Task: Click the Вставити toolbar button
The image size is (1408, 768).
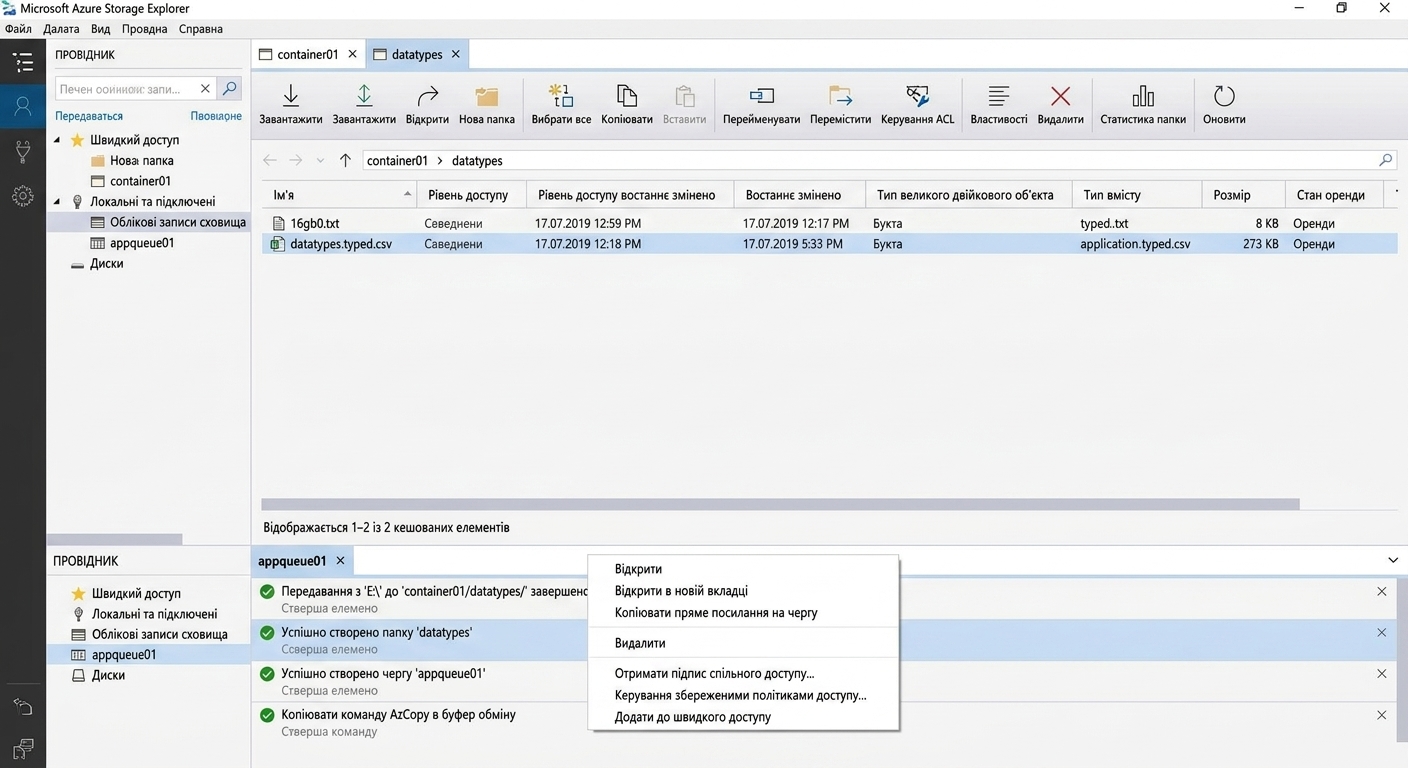Action: pyautogui.click(x=685, y=104)
